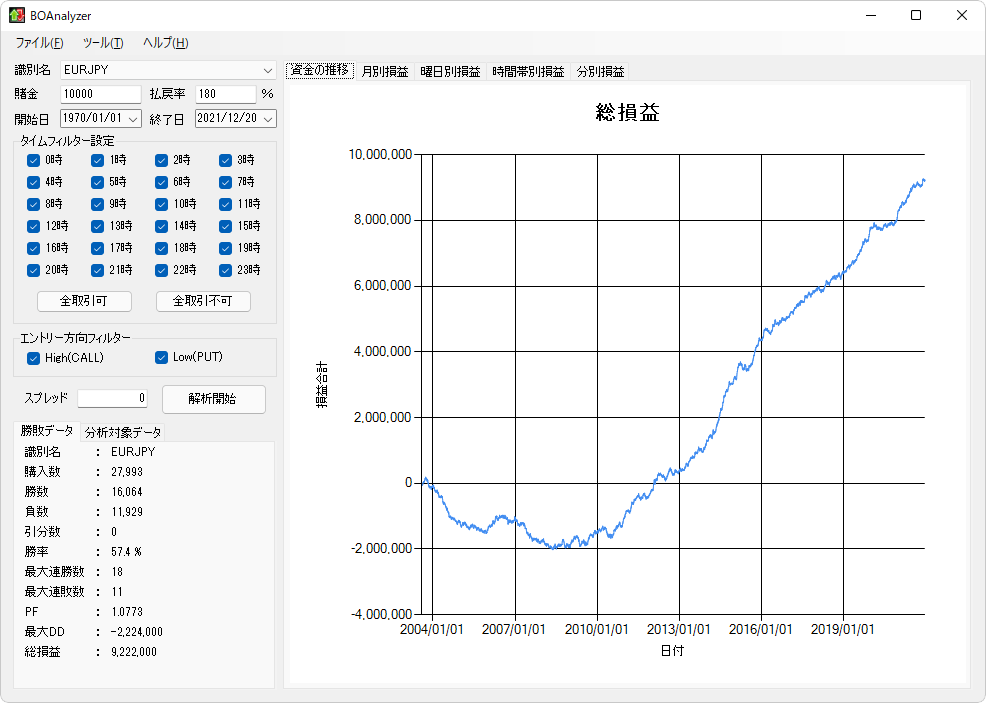This screenshot has height=703, width=986.
Task: Uncheck the 21時 time filter
Action: (x=97, y=270)
